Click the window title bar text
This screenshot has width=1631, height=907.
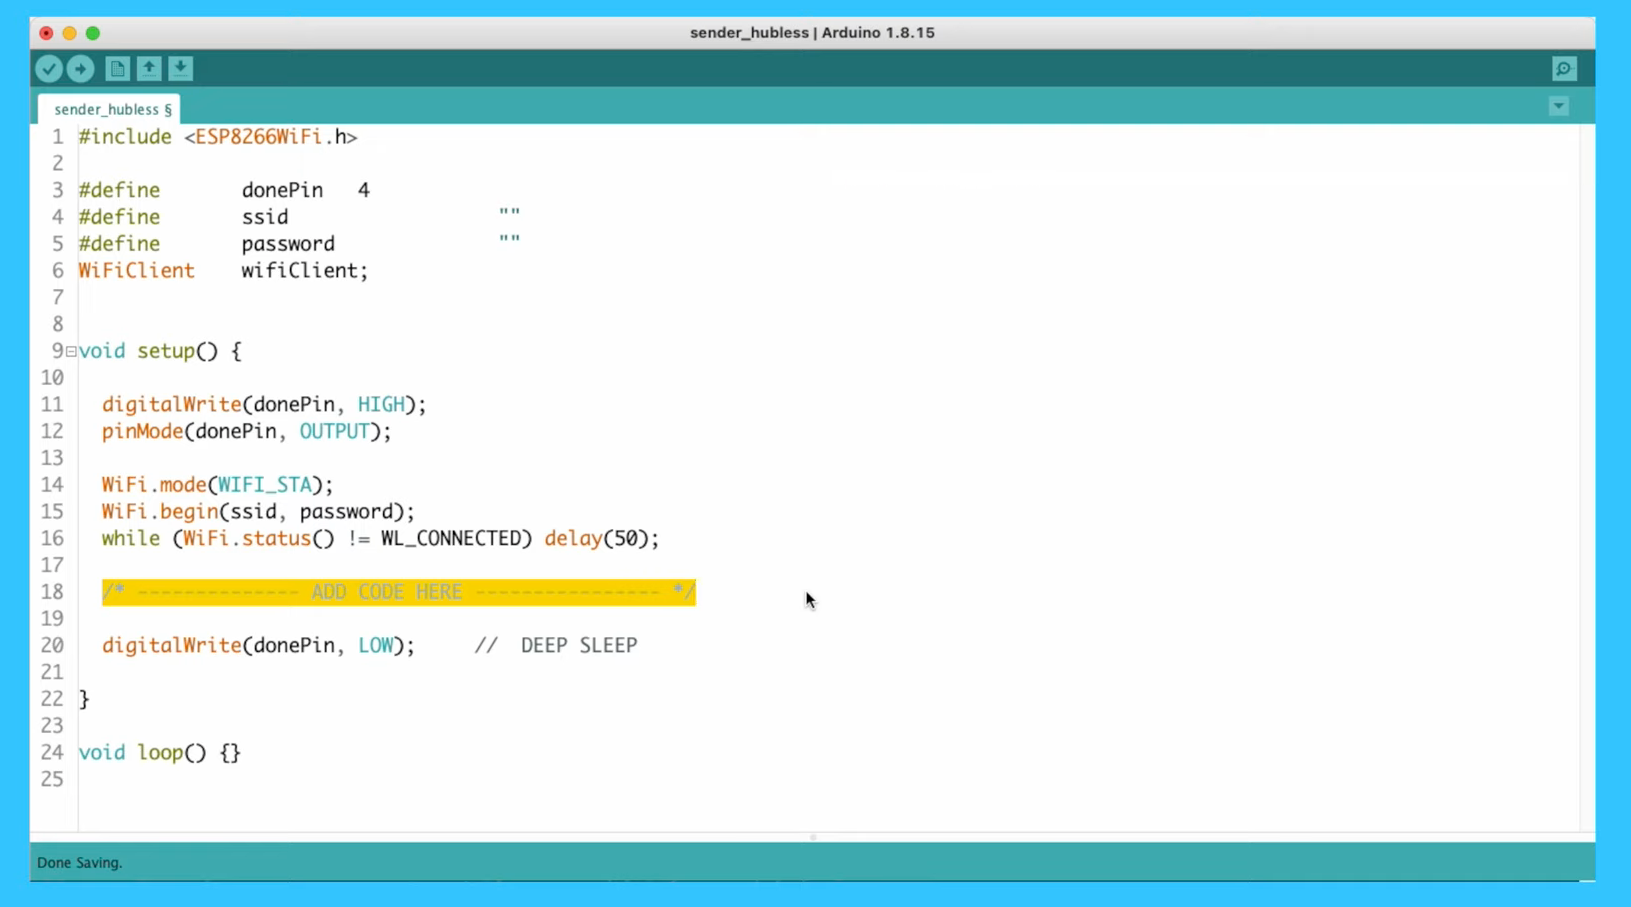tap(812, 33)
